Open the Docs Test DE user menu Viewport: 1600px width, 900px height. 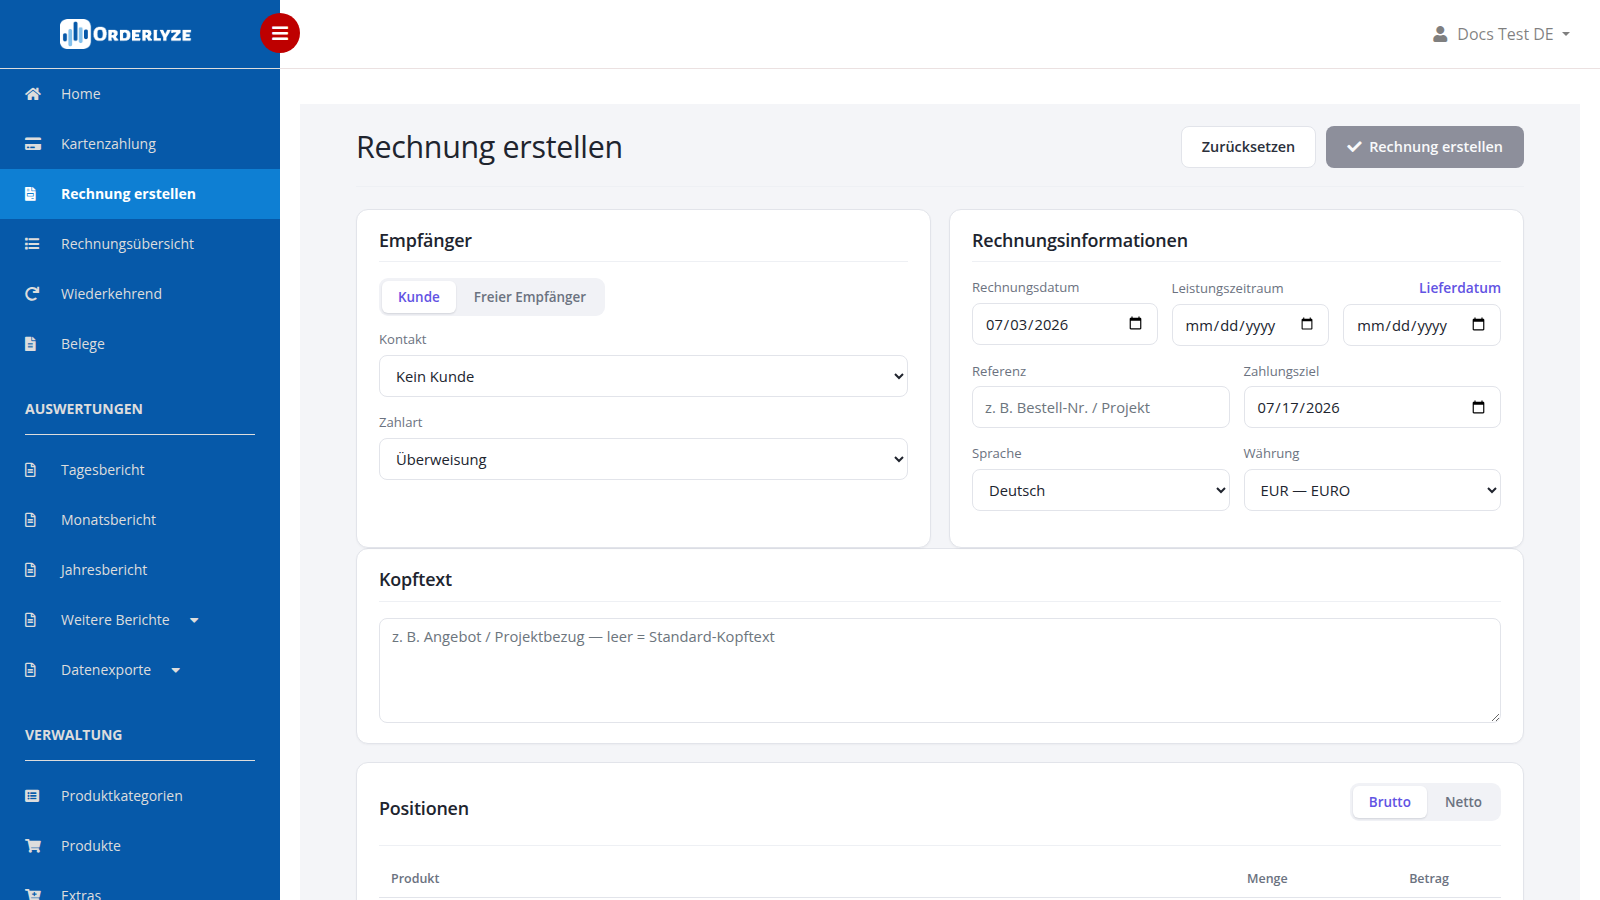(1501, 34)
